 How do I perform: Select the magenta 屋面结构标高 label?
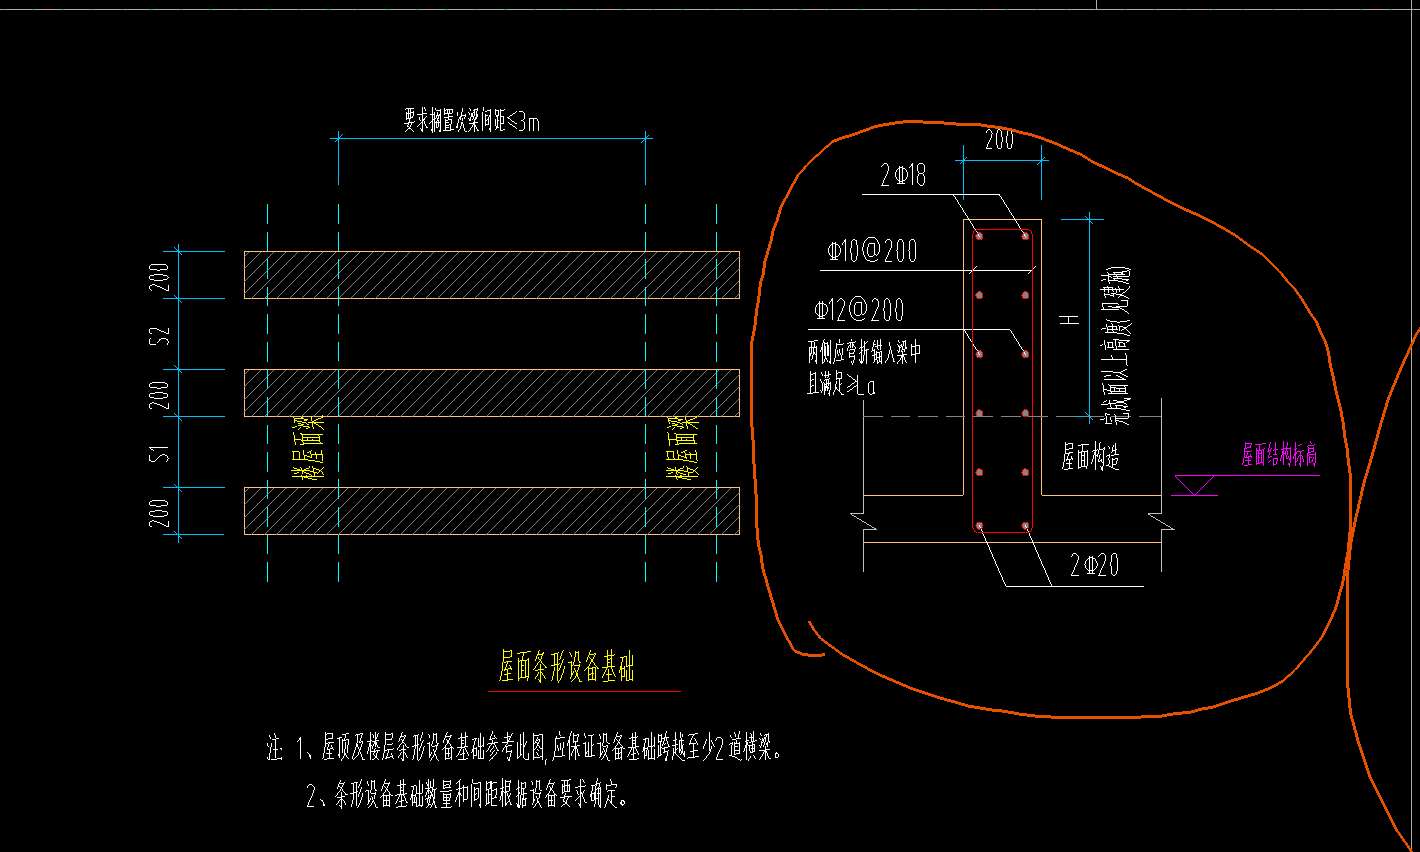pos(1280,456)
